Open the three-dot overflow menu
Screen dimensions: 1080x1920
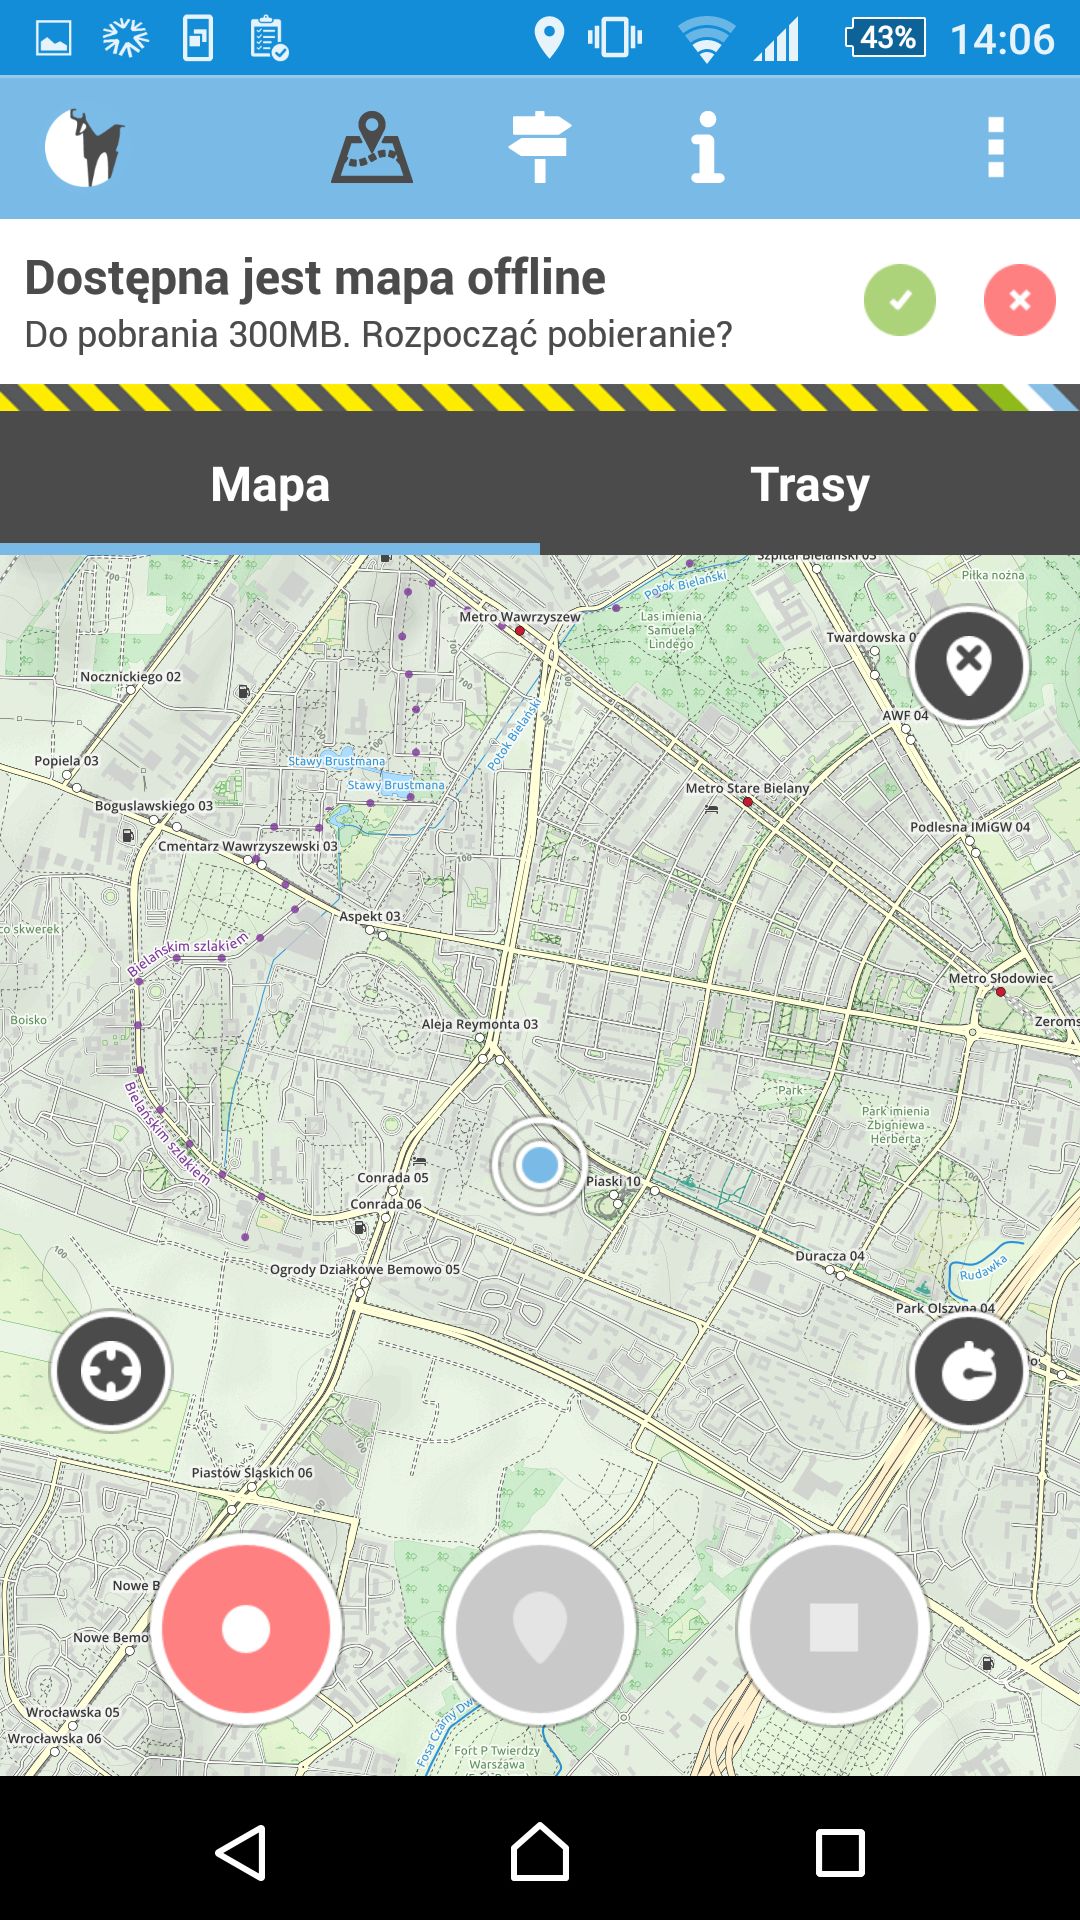click(x=995, y=147)
